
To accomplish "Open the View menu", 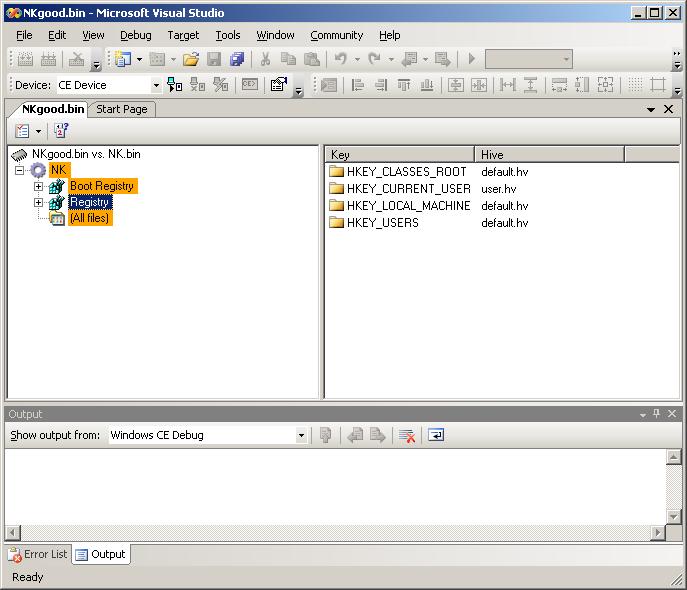I will tap(93, 35).
